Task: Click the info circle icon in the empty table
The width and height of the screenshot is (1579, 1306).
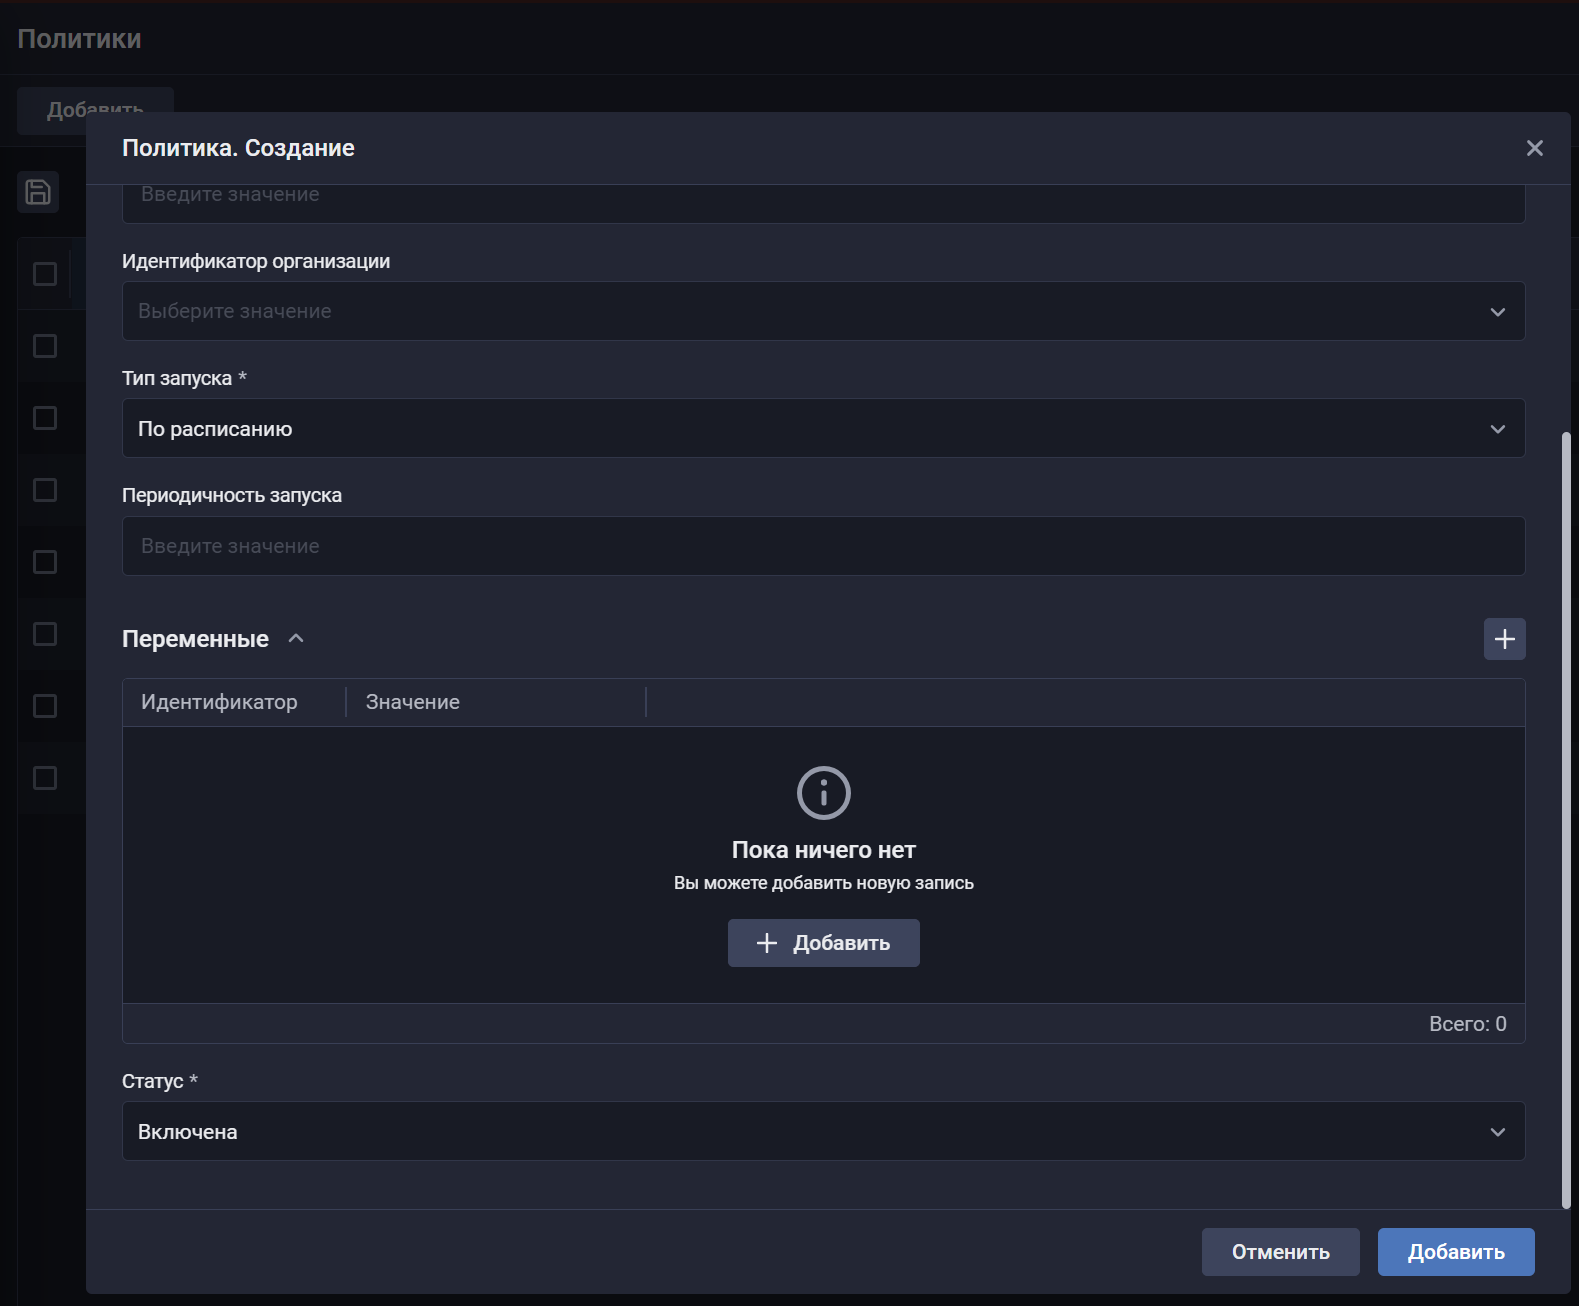Action: [x=823, y=793]
